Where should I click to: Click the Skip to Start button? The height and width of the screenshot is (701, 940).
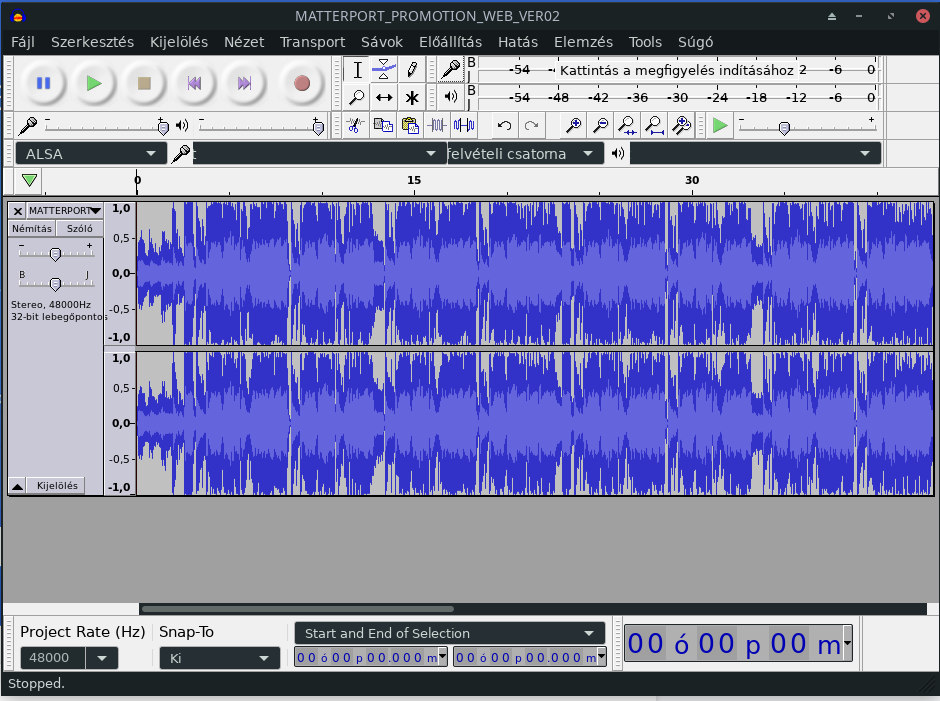pos(194,83)
